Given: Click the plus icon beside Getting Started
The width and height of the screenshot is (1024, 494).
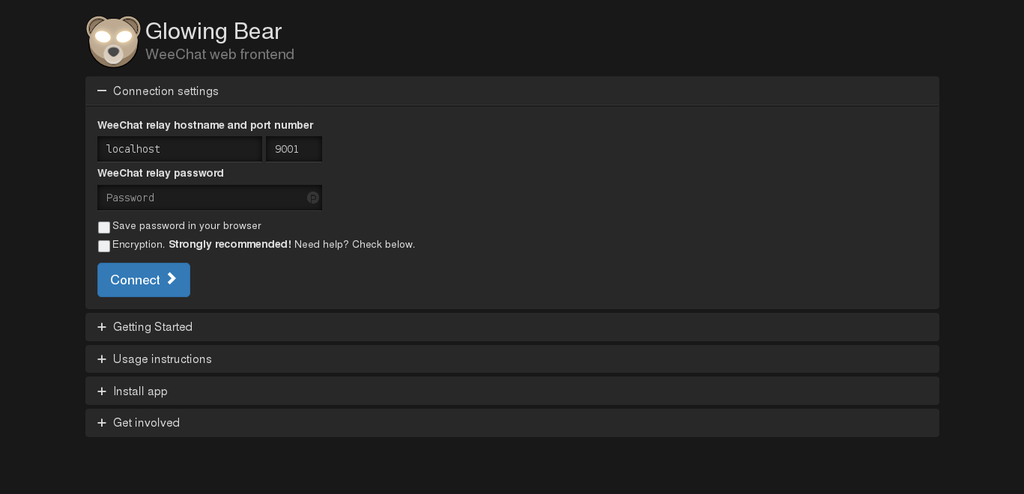Looking at the screenshot, I should [102, 327].
